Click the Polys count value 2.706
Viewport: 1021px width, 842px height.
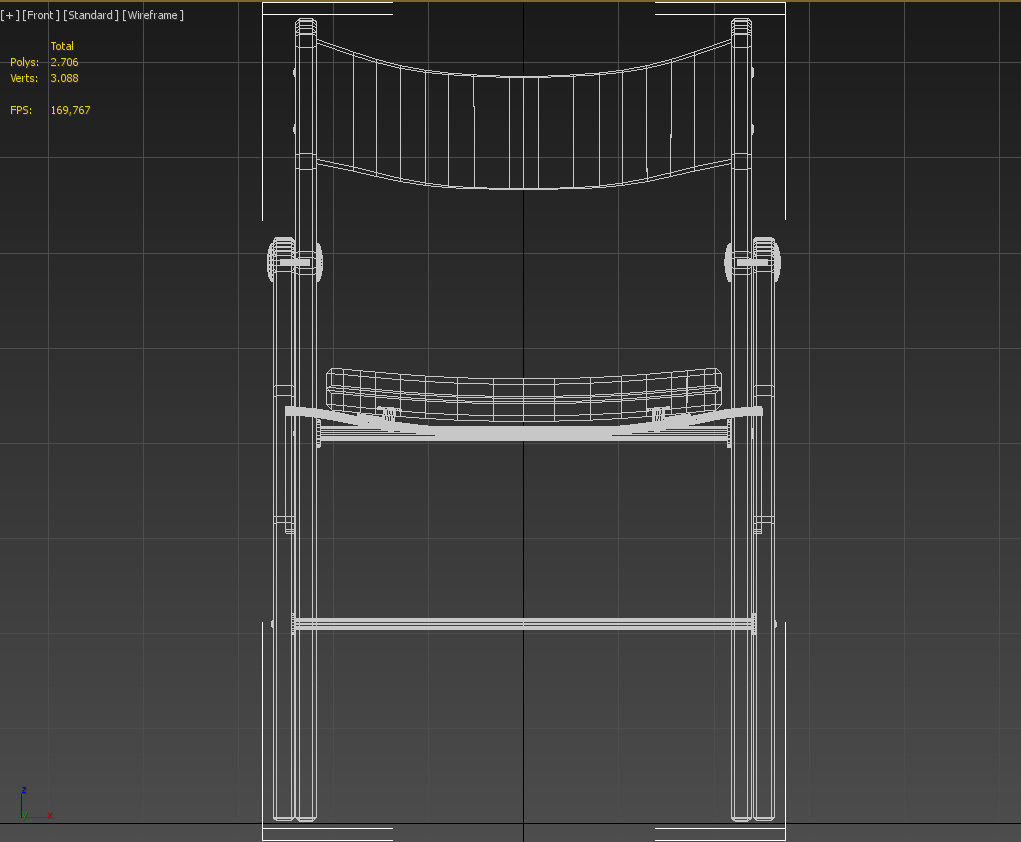click(x=64, y=62)
